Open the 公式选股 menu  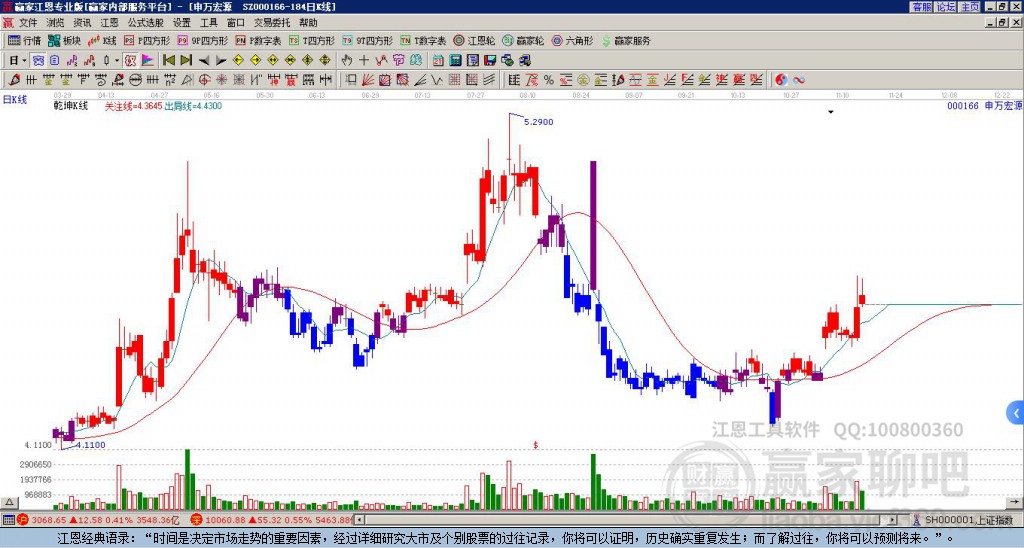[x=146, y=23]
